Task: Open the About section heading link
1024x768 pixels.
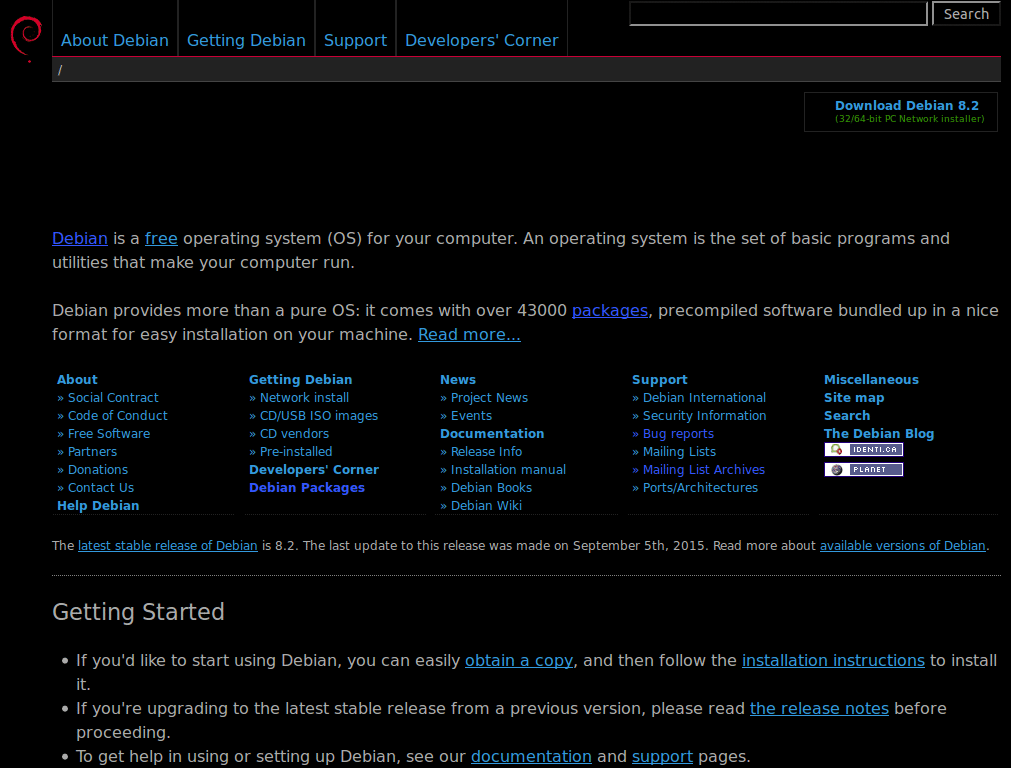Action: tap(77, 379)
